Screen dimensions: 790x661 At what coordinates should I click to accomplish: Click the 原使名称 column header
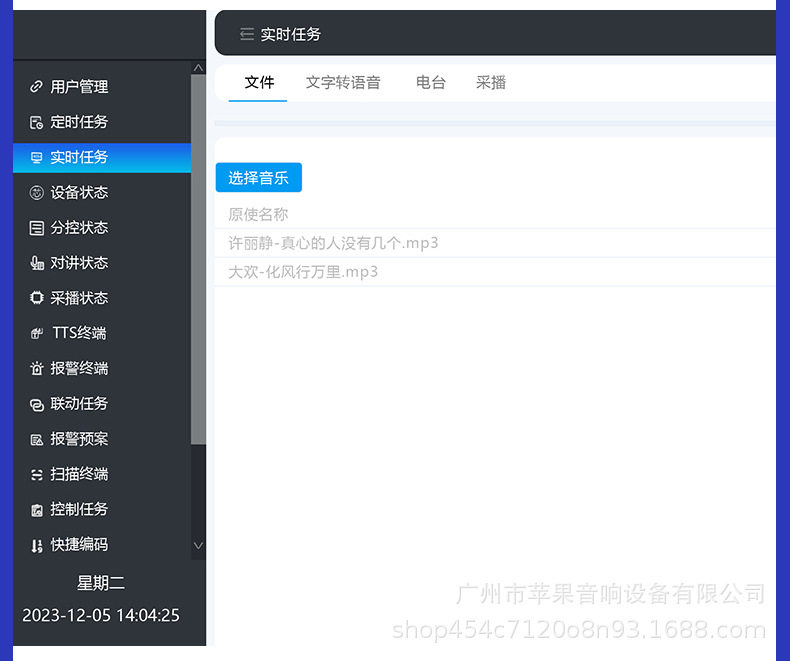point(258,215)
